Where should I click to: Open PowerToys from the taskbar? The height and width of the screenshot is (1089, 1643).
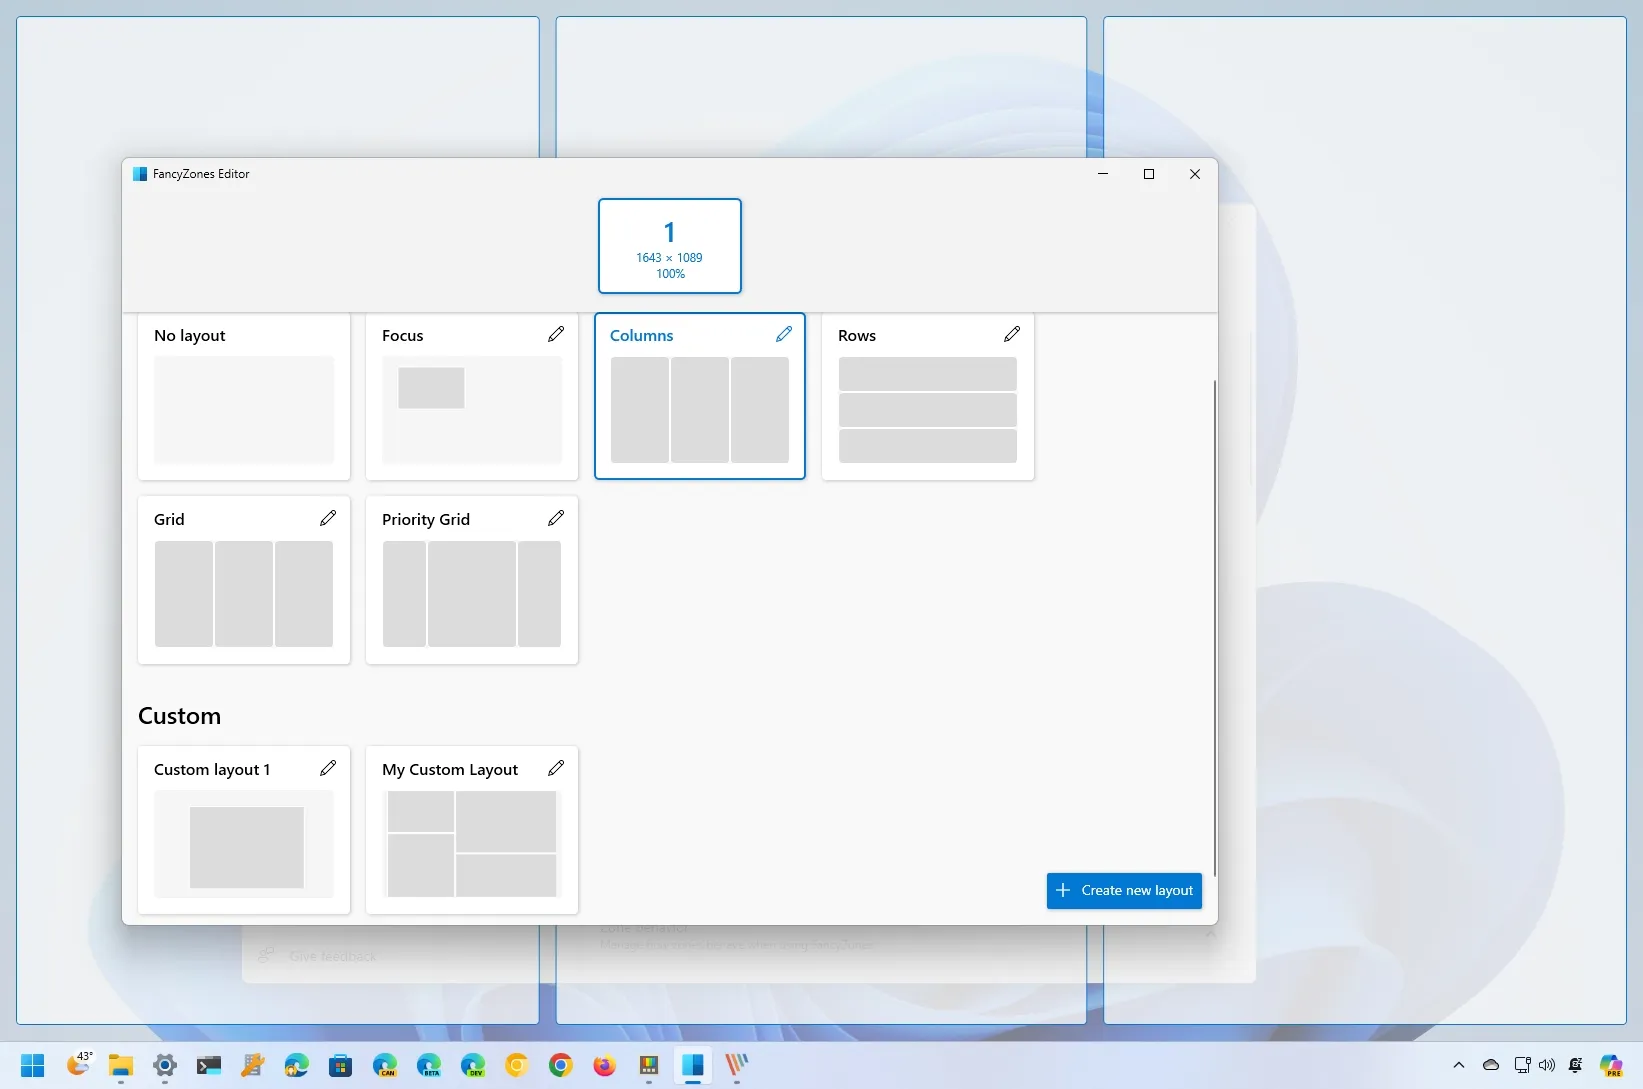coord(252,1066)
